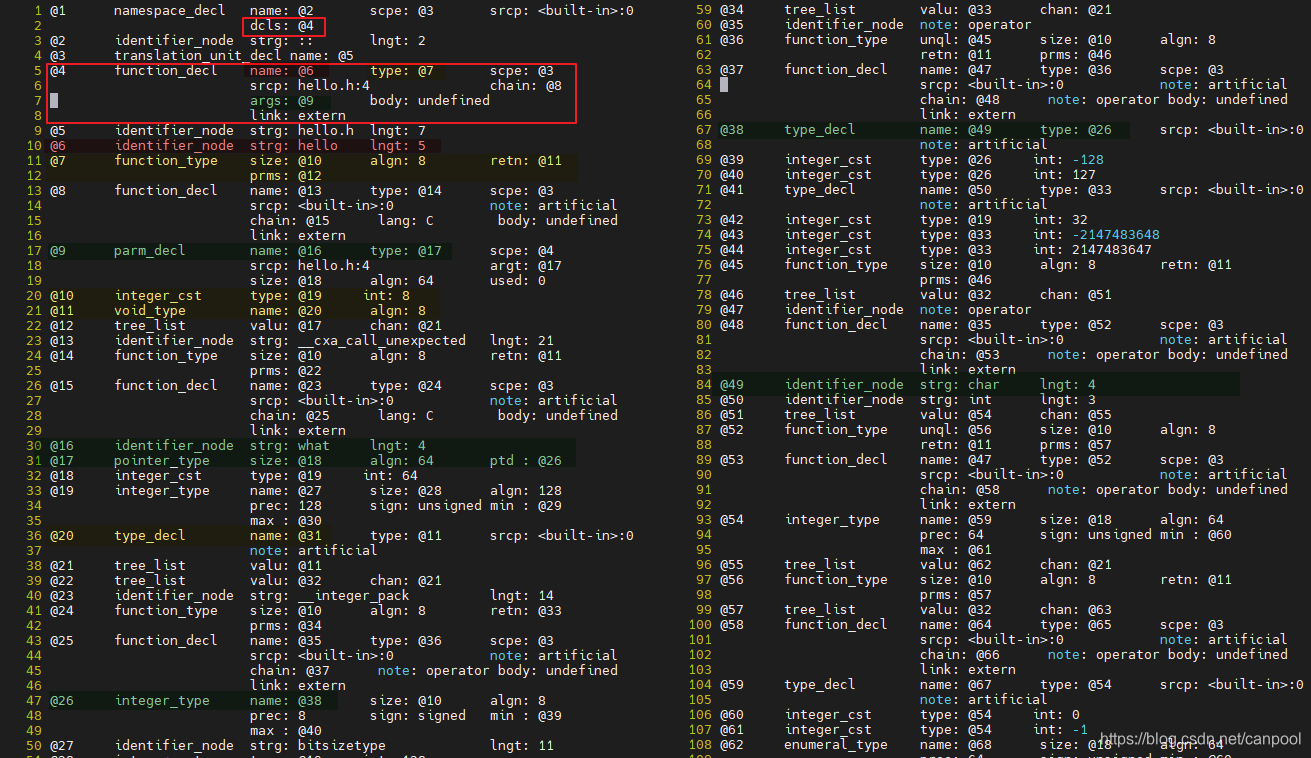Click type_decl on the @20 line
Viewport: 1311px width, 758px height.
150,535
